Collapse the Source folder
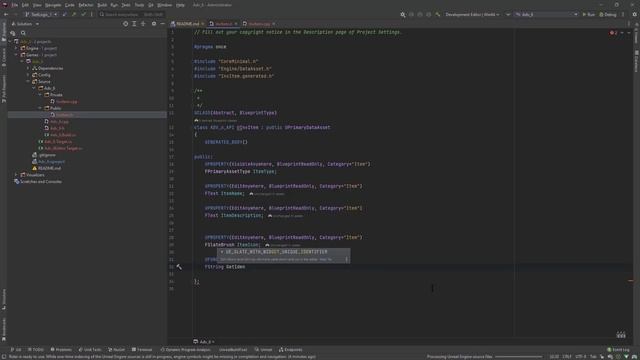This screenshot has height=360, width=640. pyautogui.click(x=28, y=82)
